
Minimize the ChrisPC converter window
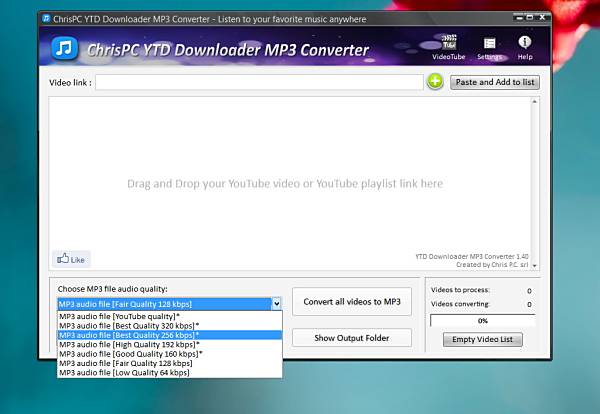pyautogui.click(x=519, y=18)
